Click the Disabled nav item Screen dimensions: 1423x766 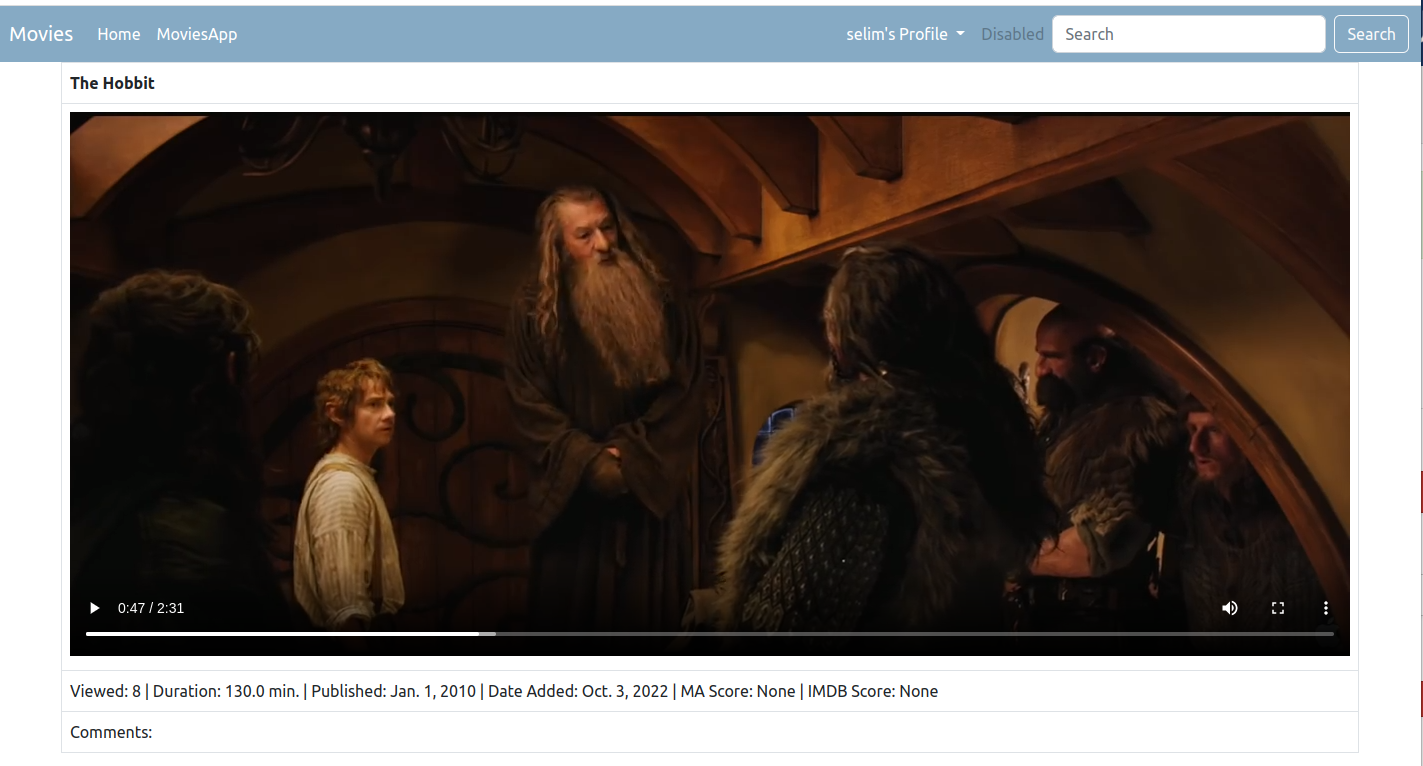click(x=1012, y=34)
